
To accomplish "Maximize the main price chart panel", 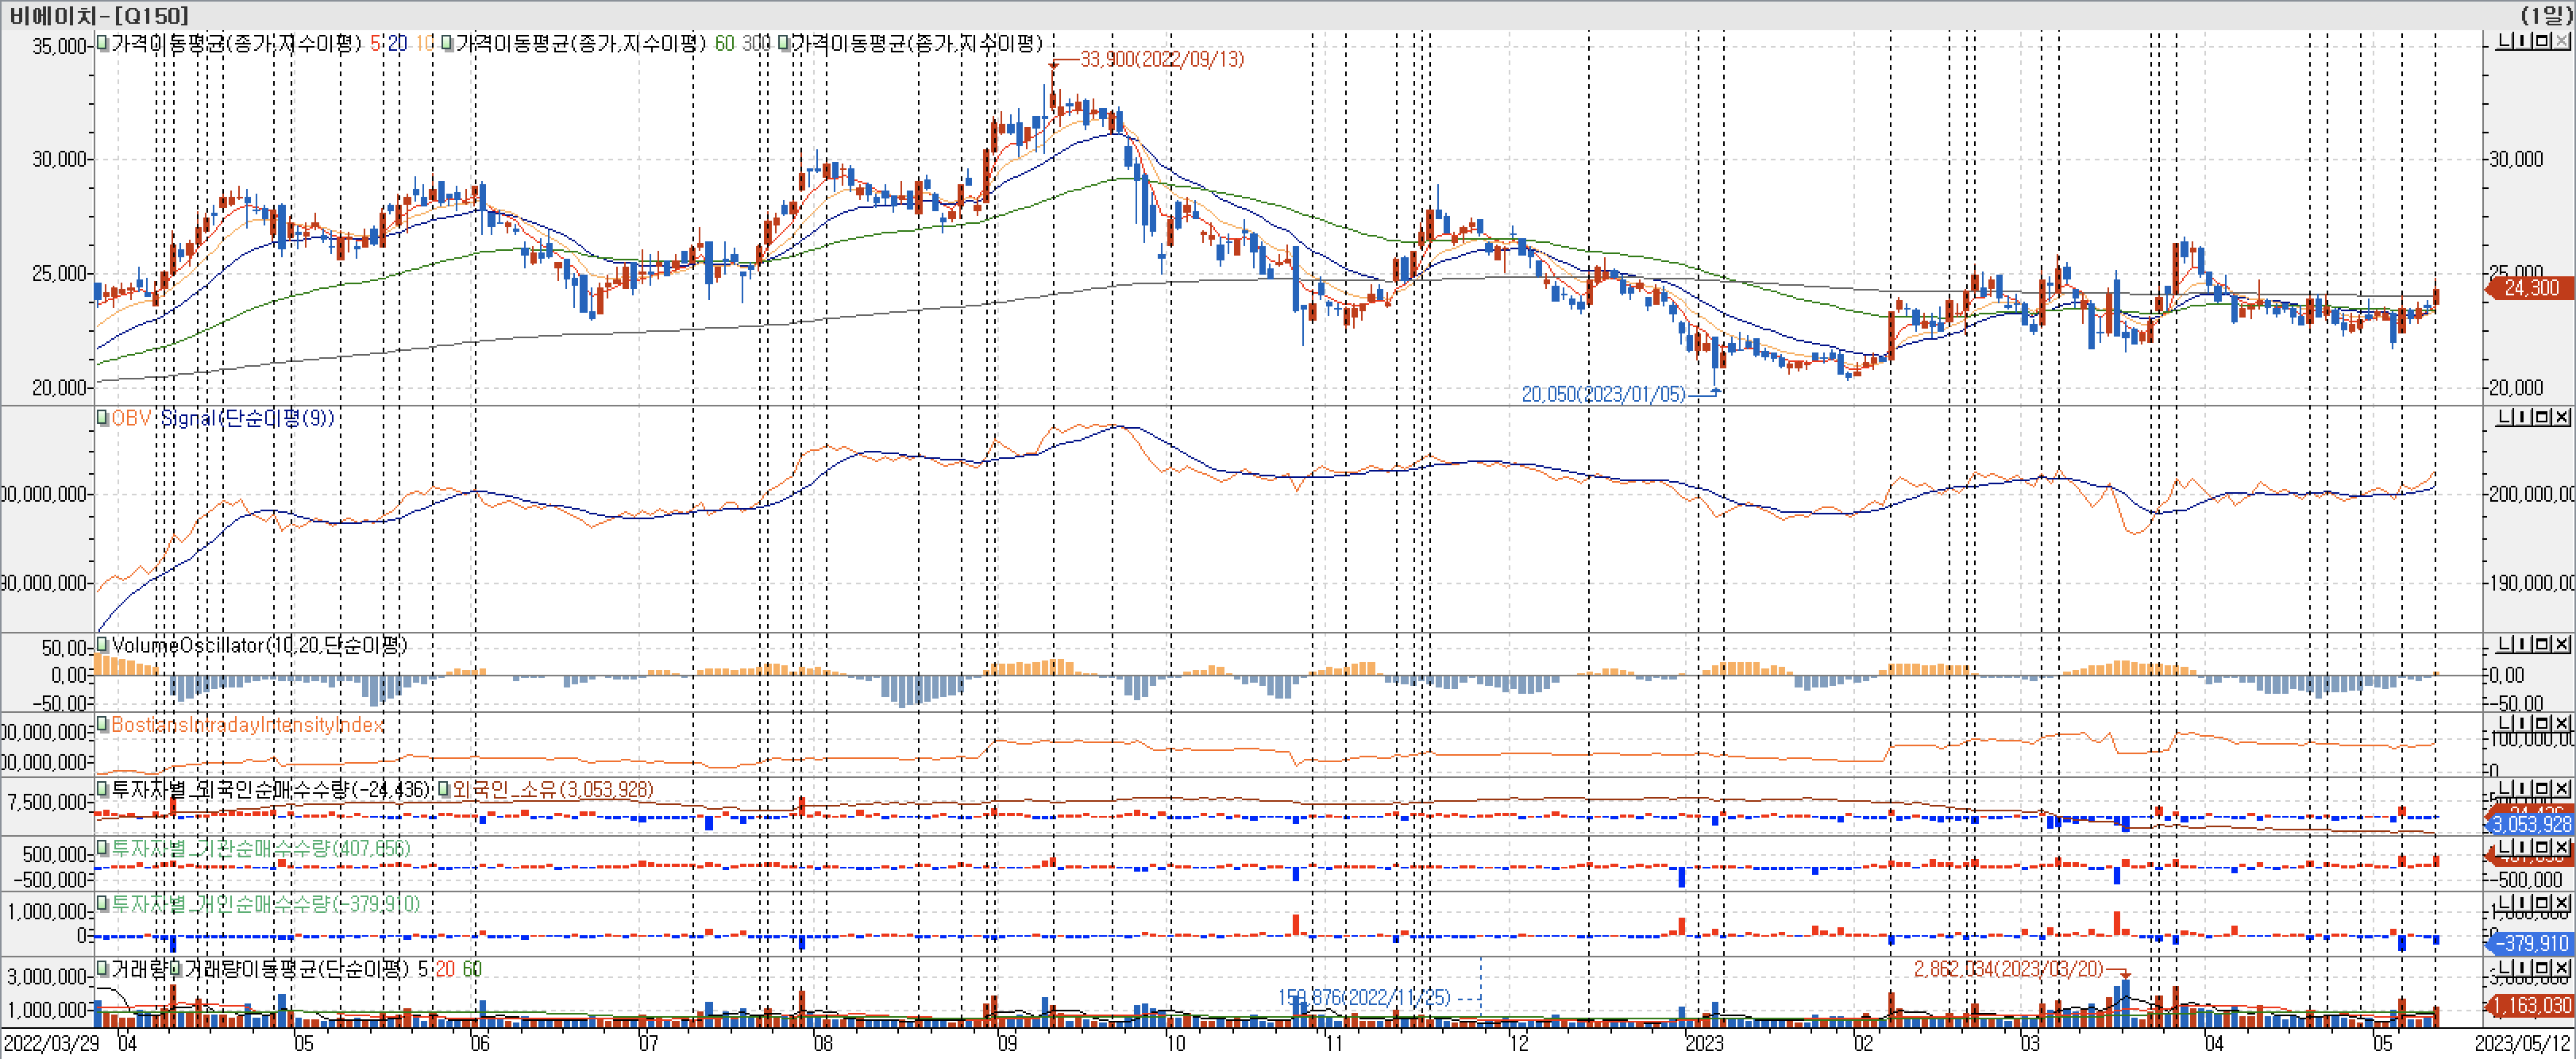I will pyautogui.click(x=2541, y=41).
